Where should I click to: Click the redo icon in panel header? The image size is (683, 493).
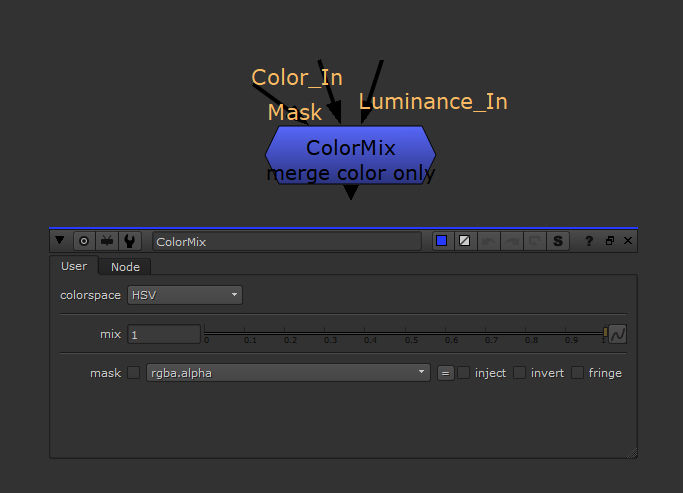click(x=512, y=241)
